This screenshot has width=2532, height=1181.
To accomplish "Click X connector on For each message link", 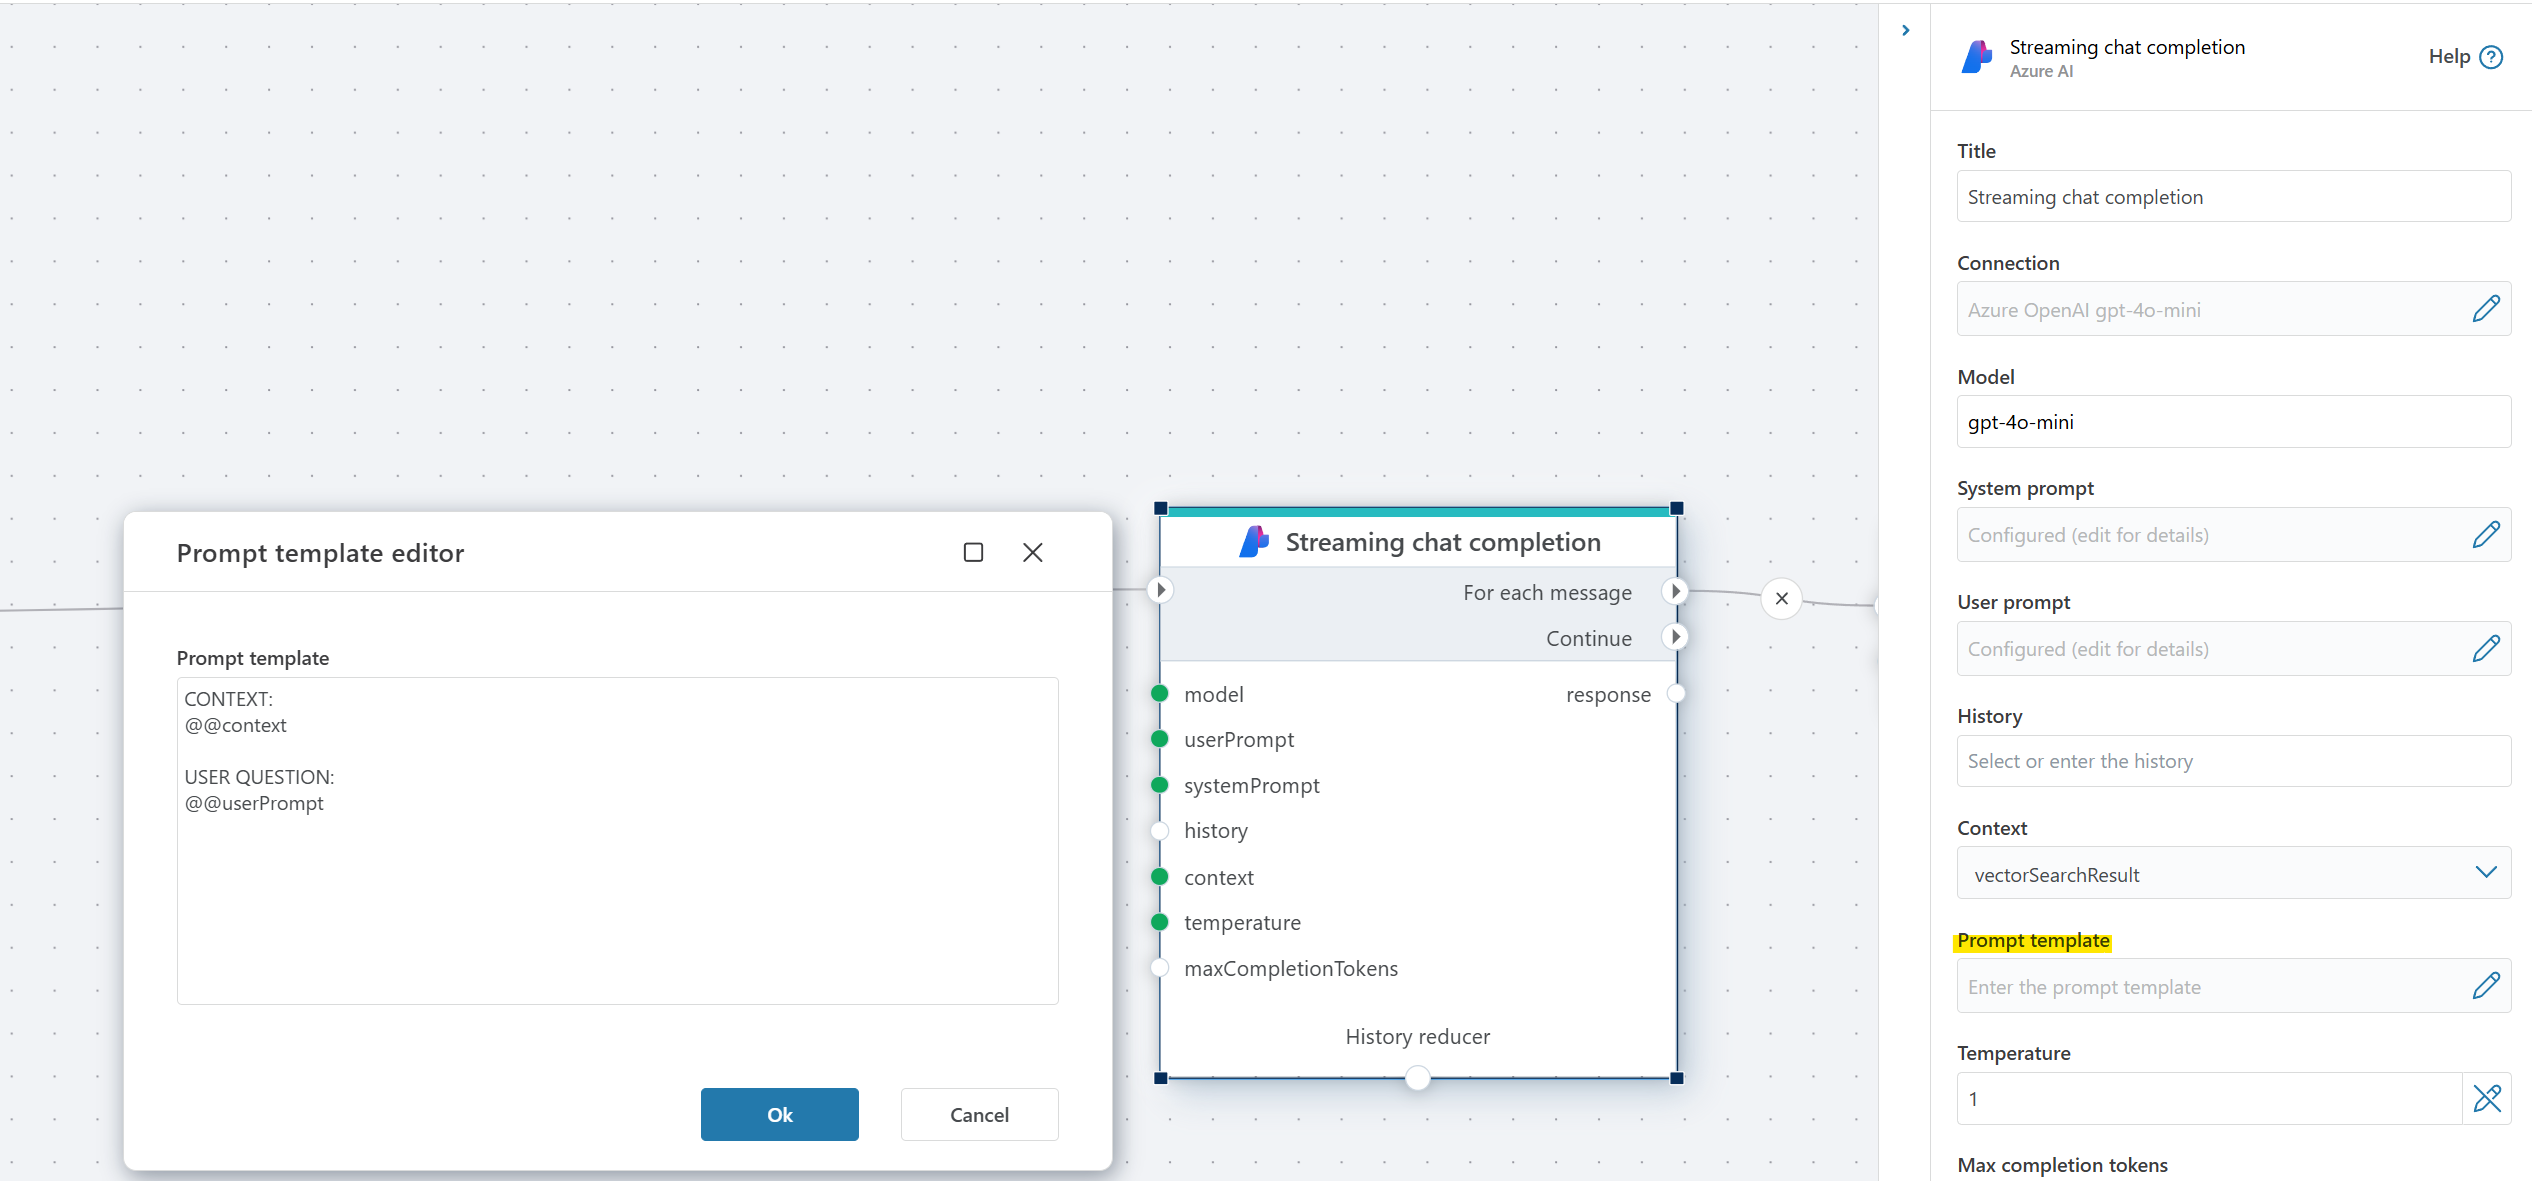I will point(1781,599).
